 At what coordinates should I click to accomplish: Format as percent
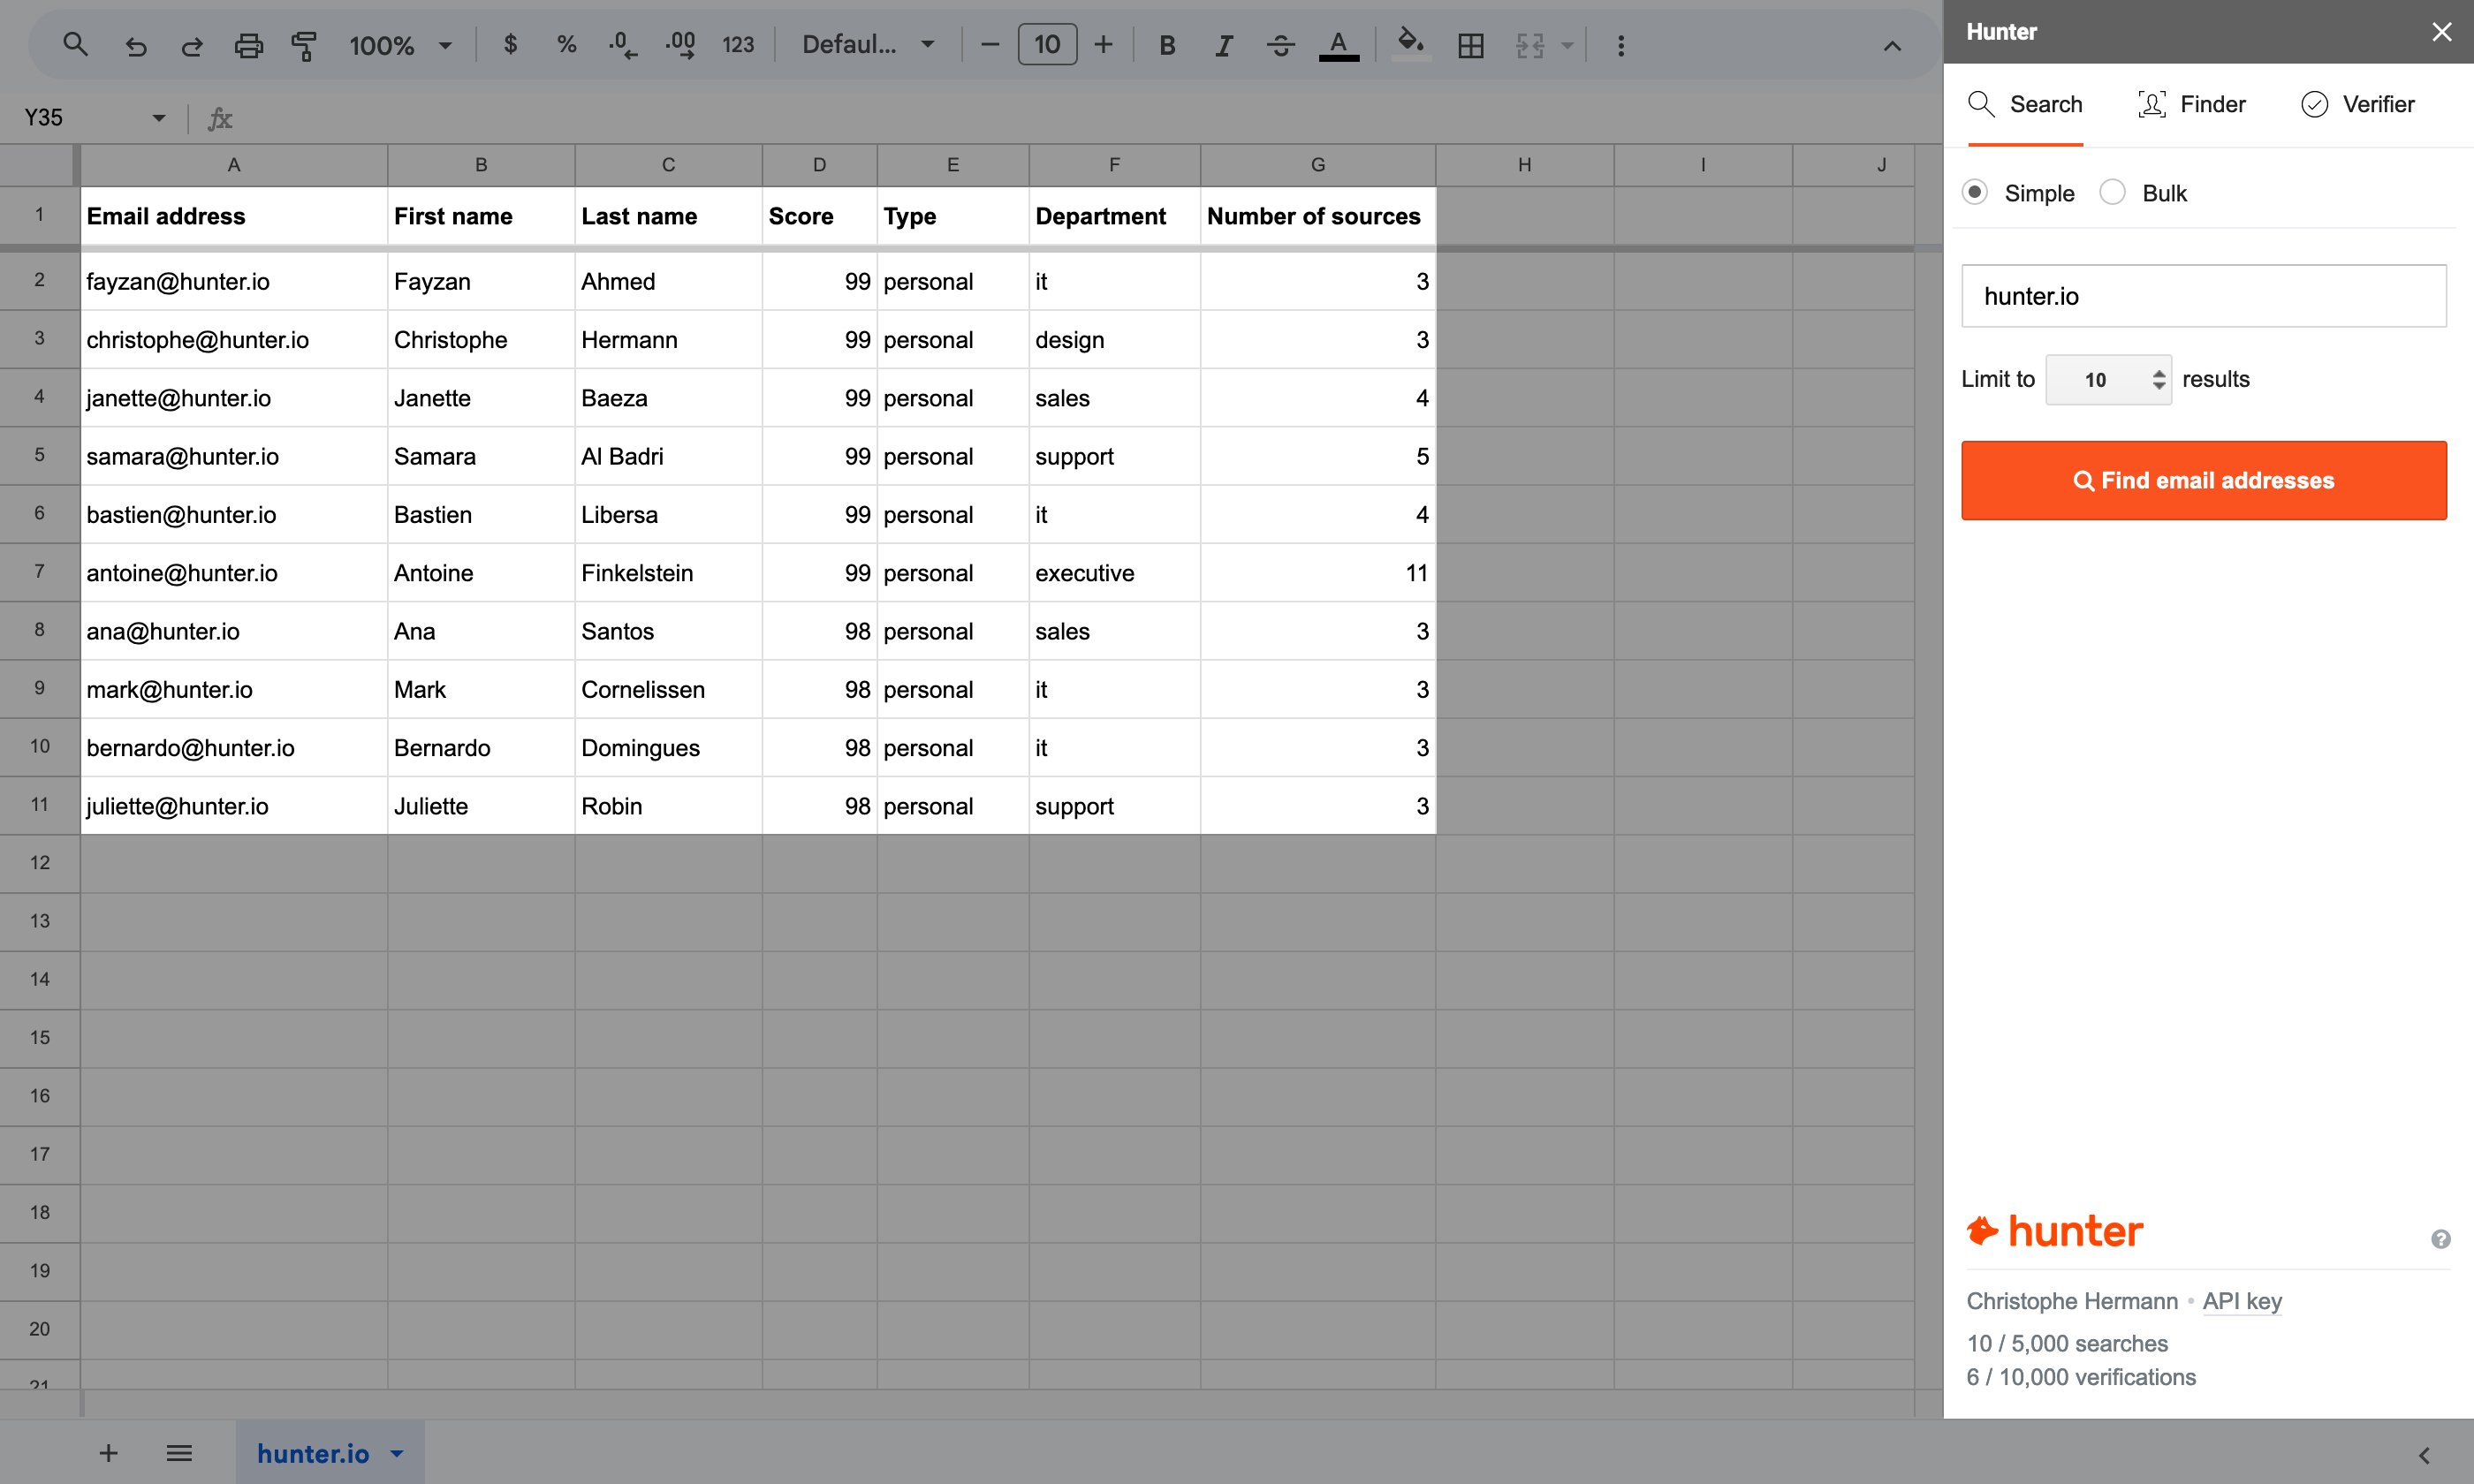point(567,45)
